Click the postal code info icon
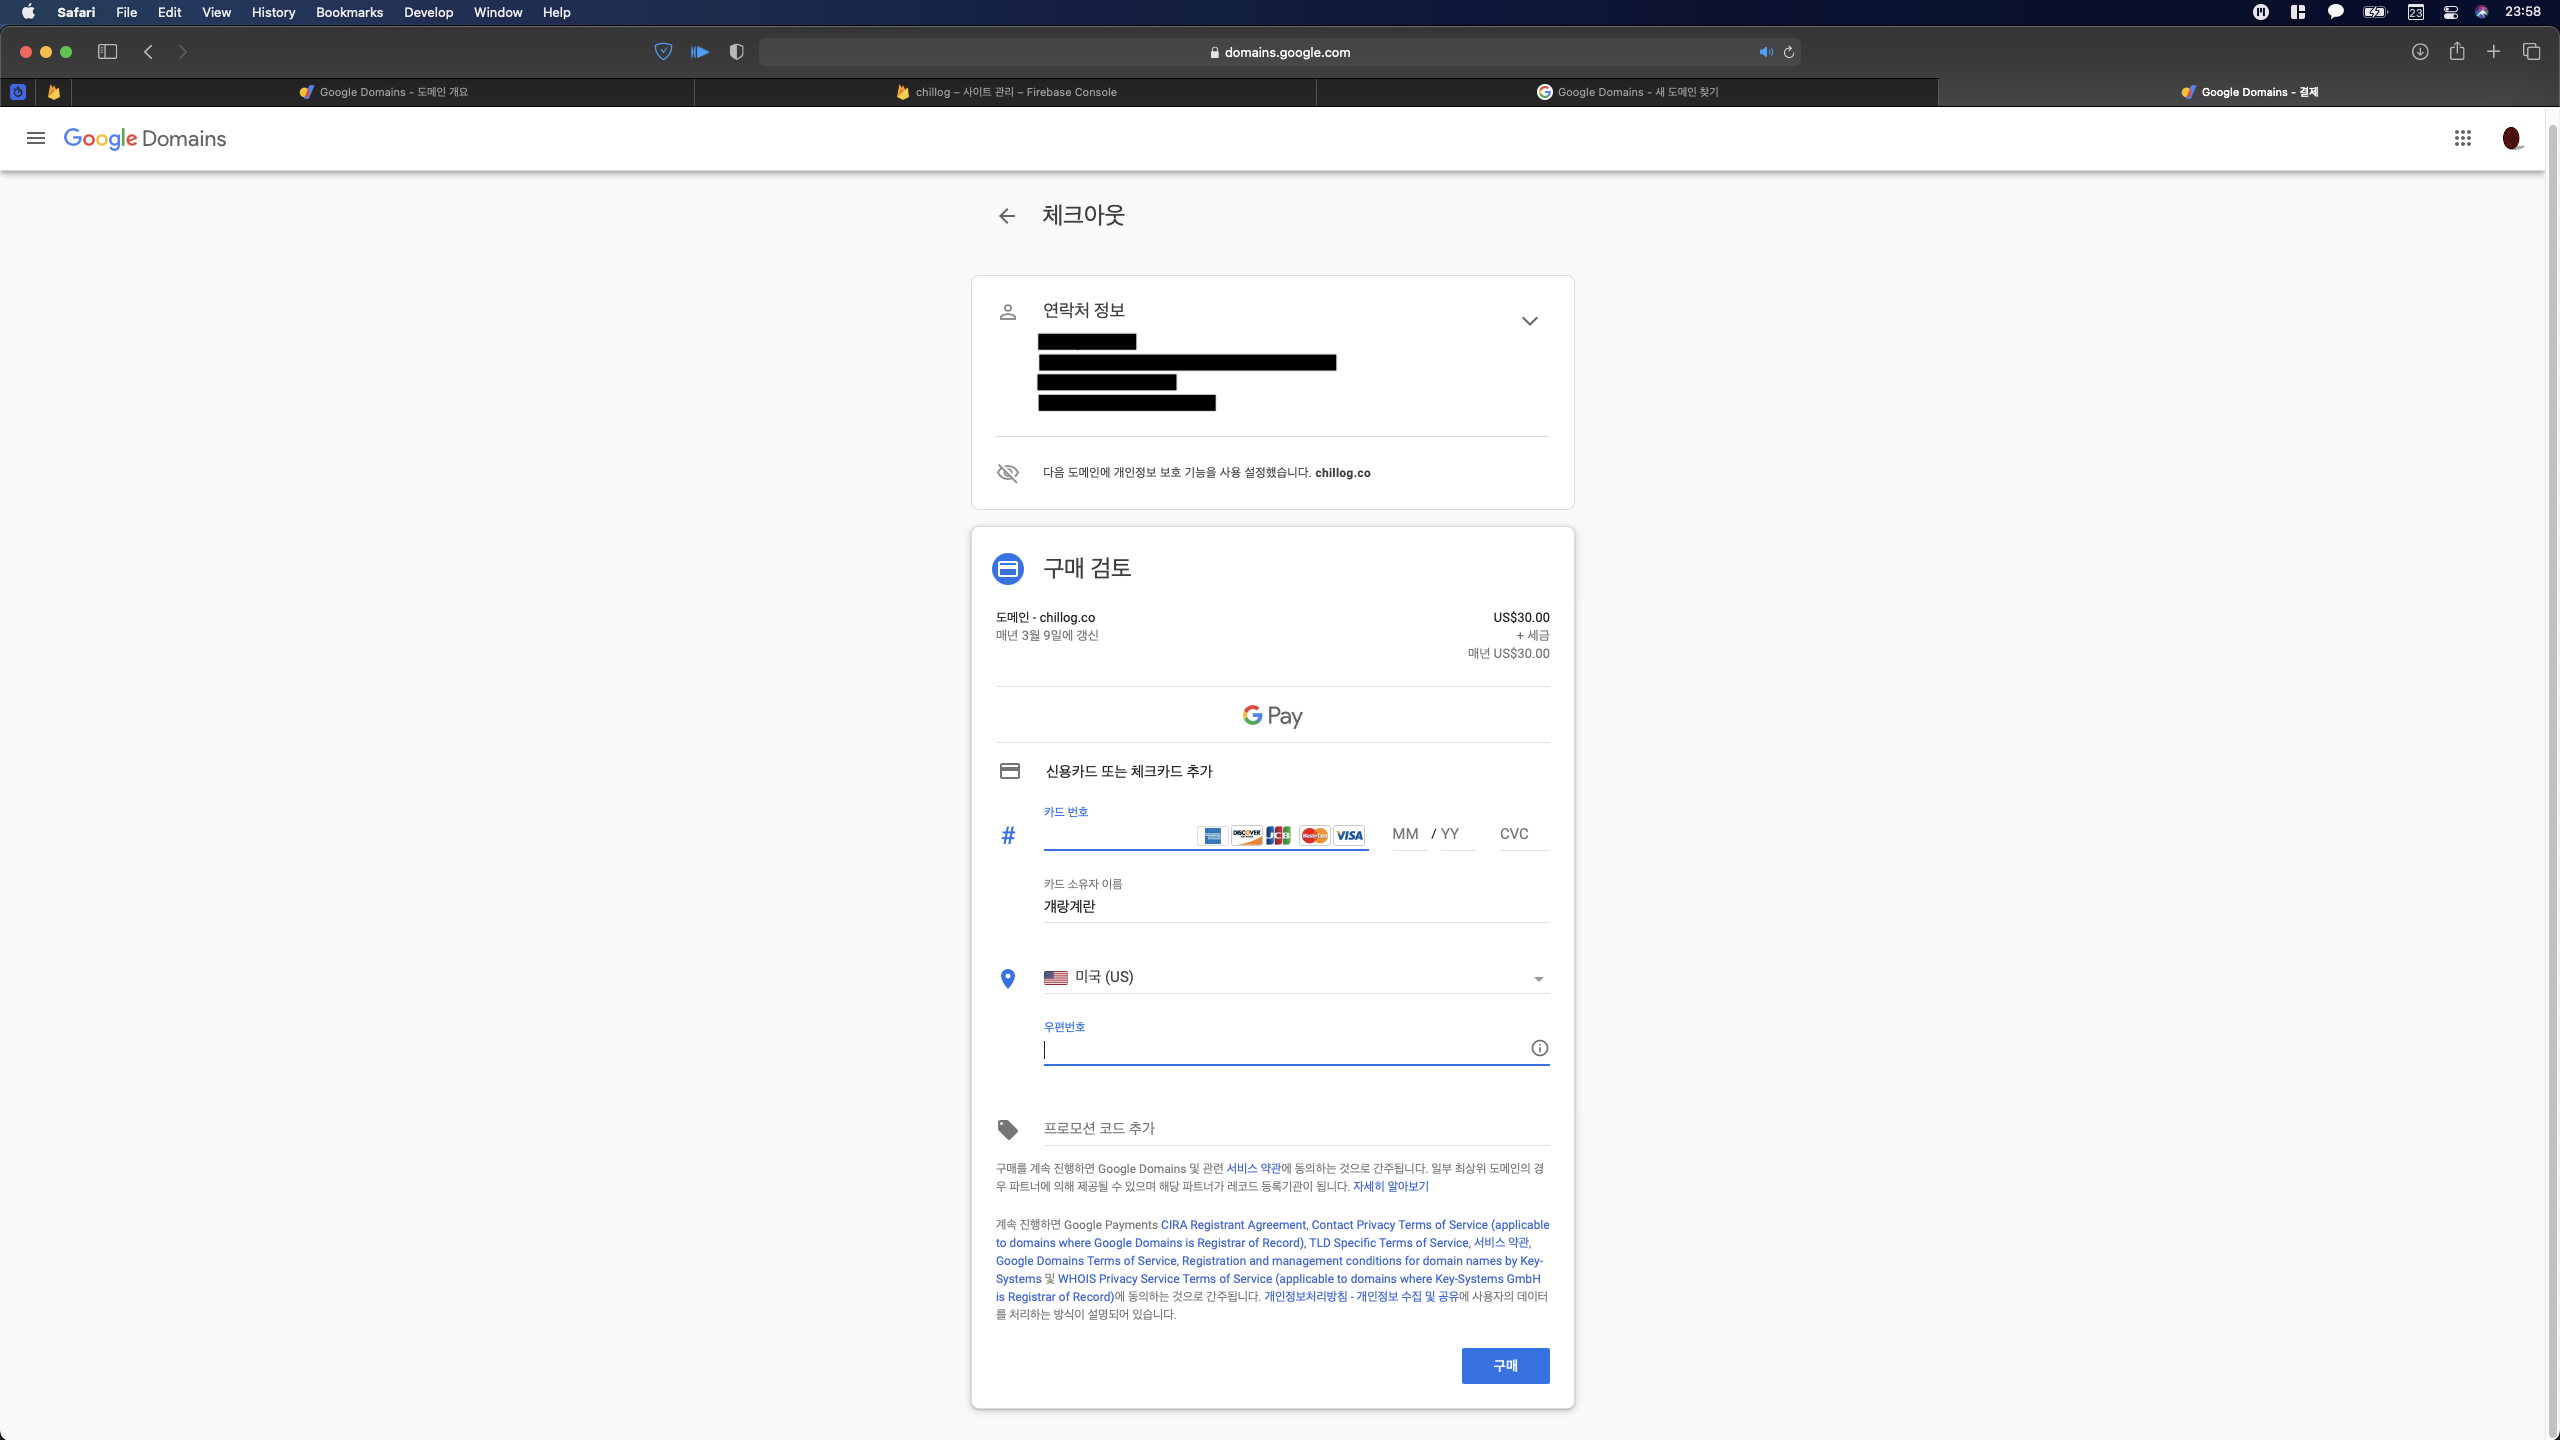The height and width of the screenshot is (1440, 2560). 1539,1048
